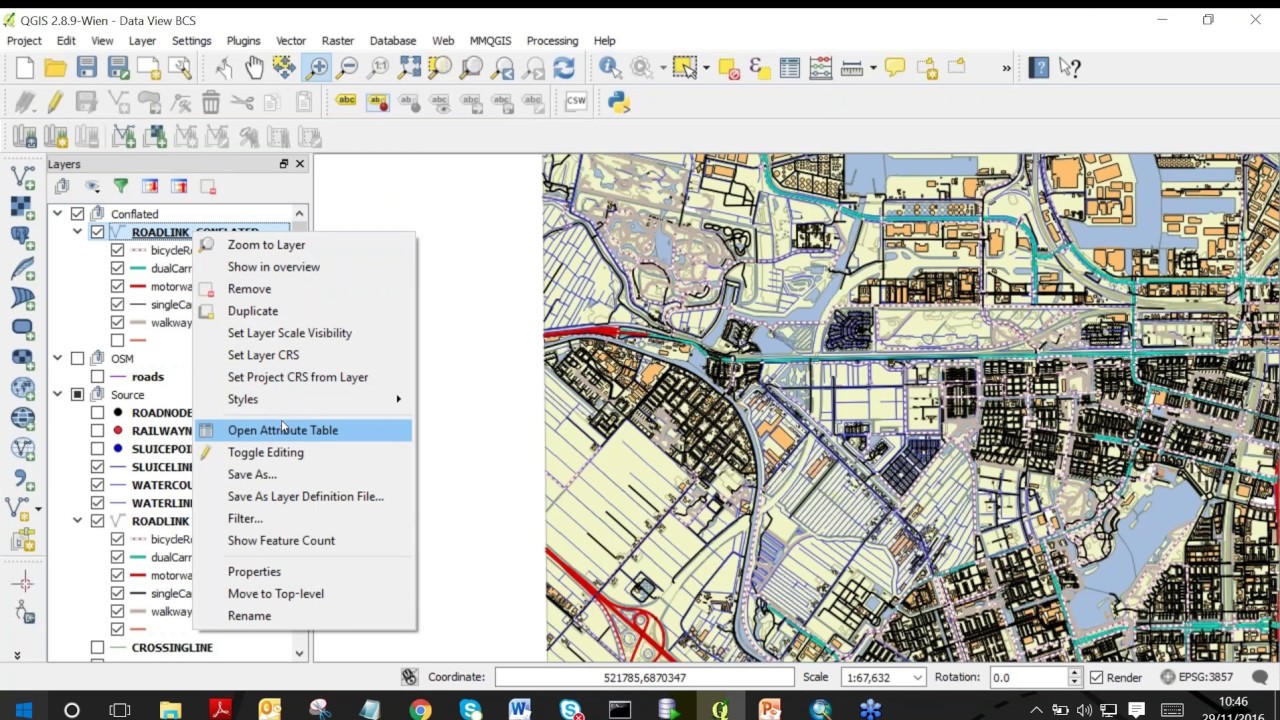Open the field calculator abacus icon
The width and height of the screenshot is (1280, 720).
(821, 68)
